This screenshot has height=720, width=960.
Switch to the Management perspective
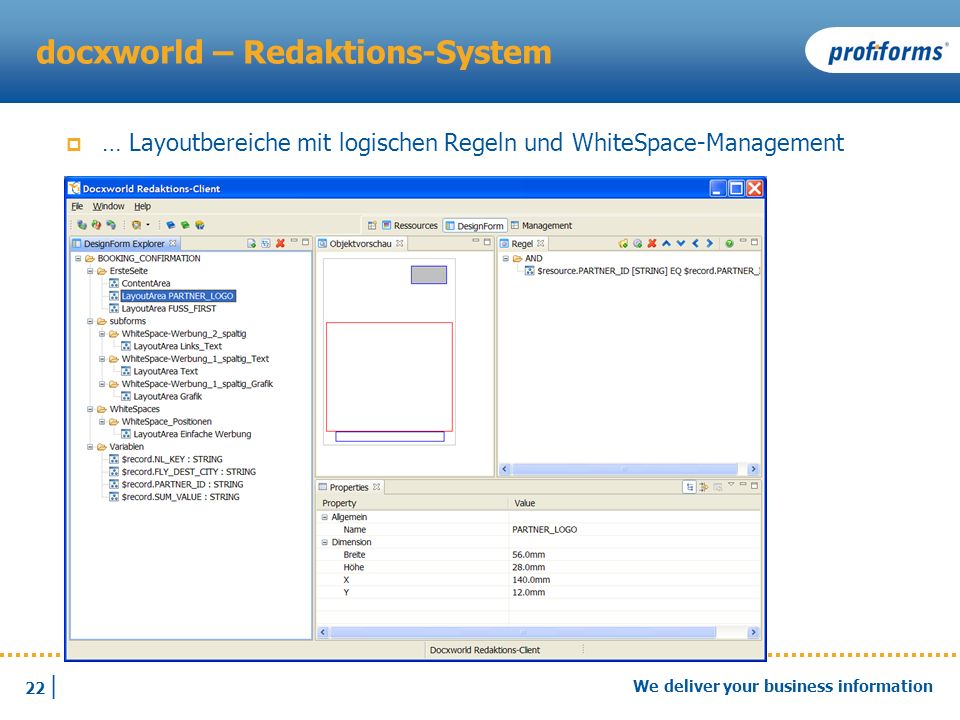(541, 226)
